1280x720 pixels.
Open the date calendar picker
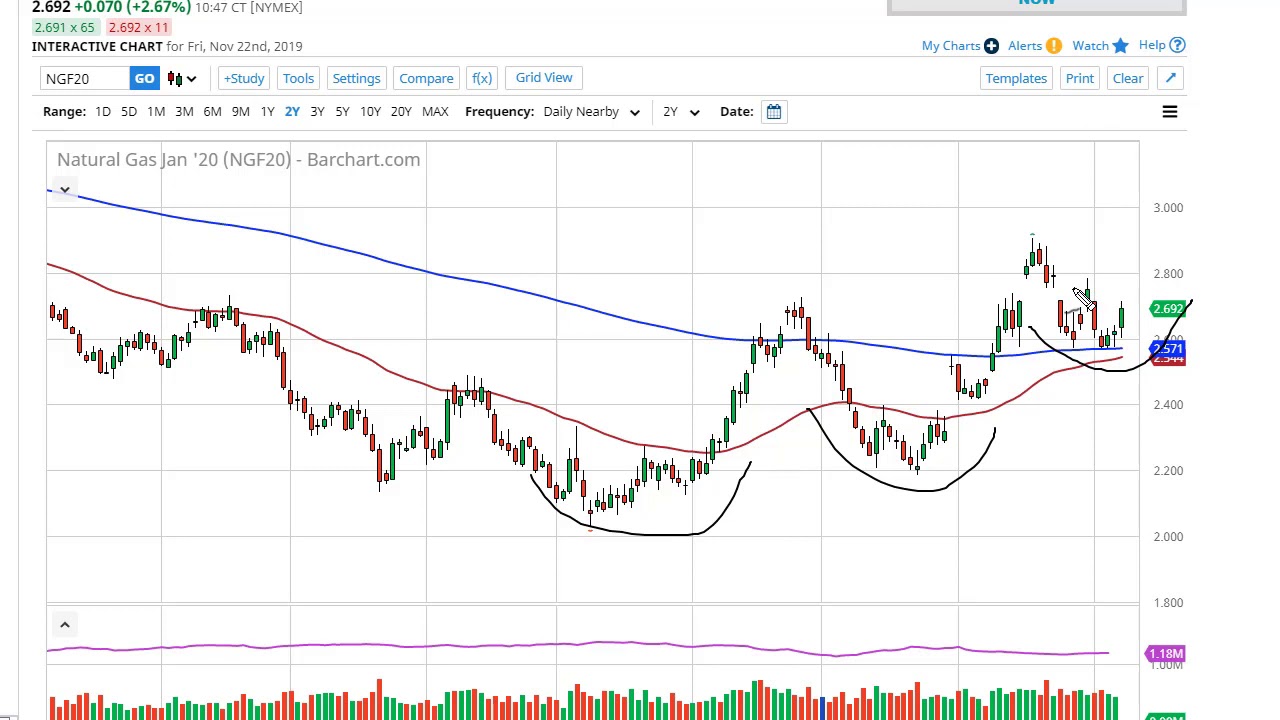(x=774, y=111)
